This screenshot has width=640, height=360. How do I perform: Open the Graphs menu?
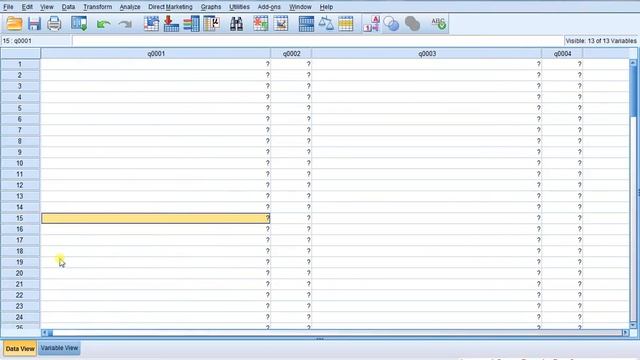[x=211, y=7]
